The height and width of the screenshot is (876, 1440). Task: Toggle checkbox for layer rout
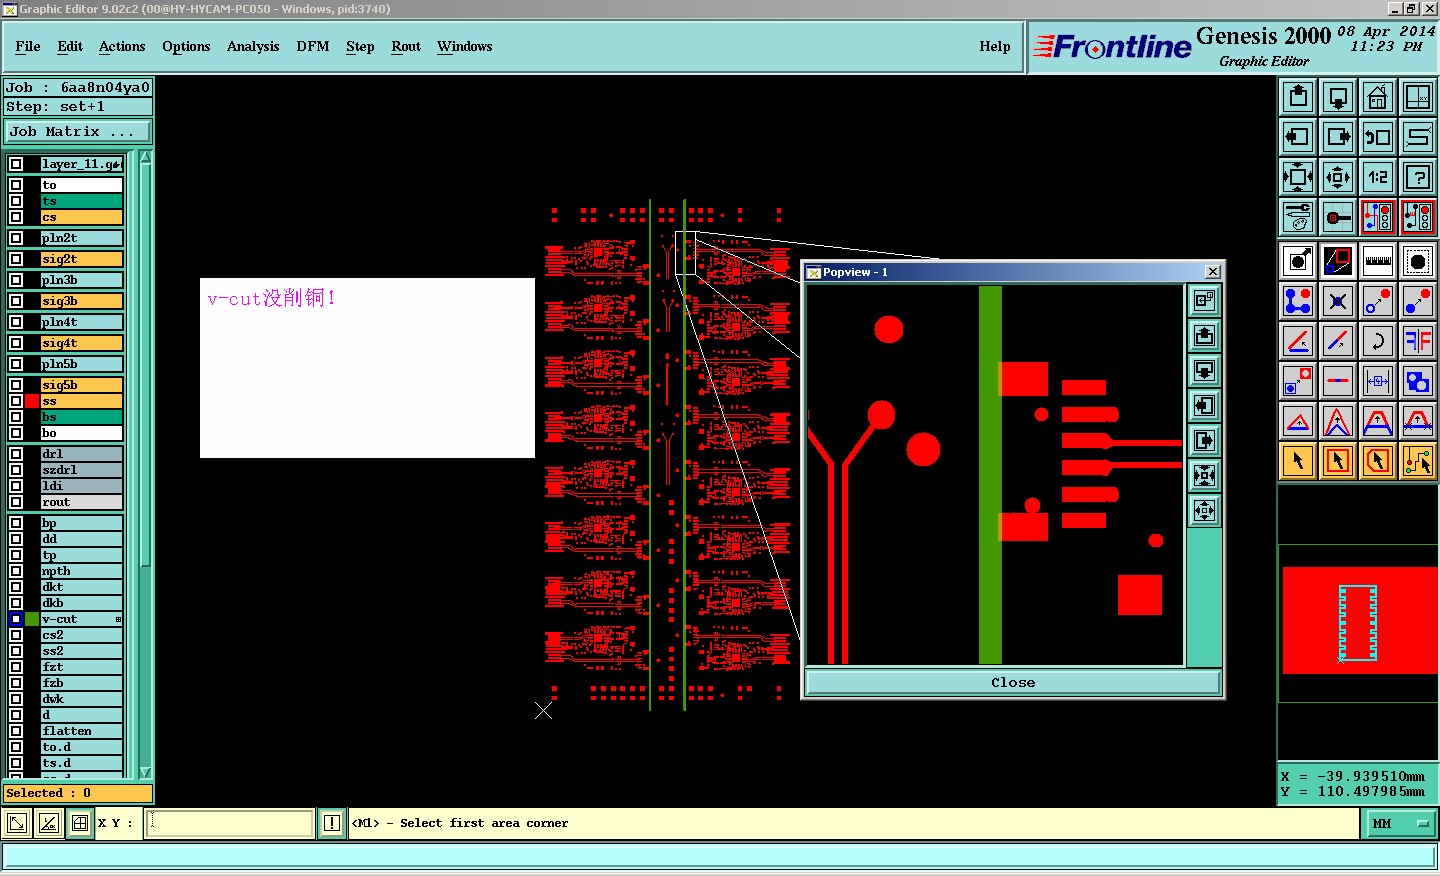16,502
